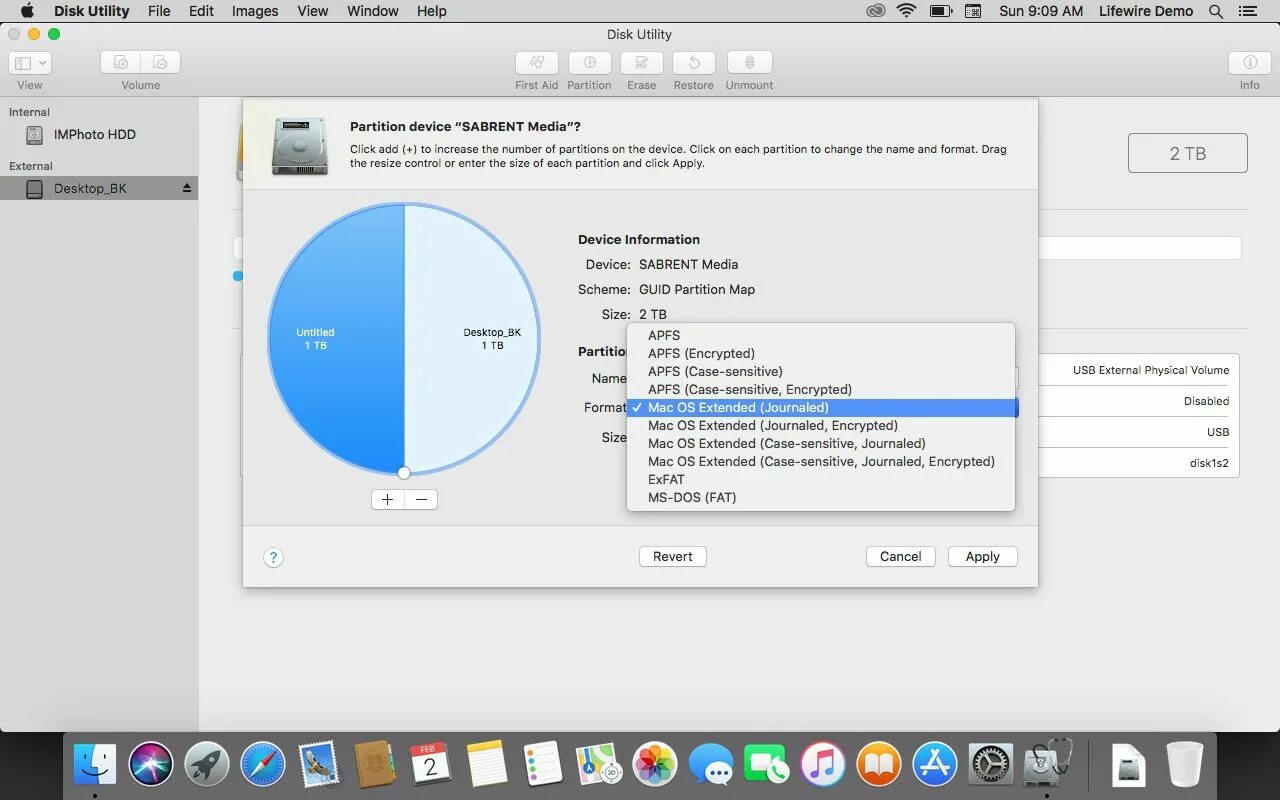The width and height of the screenshot is (1280, 800).
Task: Click the pie chart resize handle
Action: 404,473
